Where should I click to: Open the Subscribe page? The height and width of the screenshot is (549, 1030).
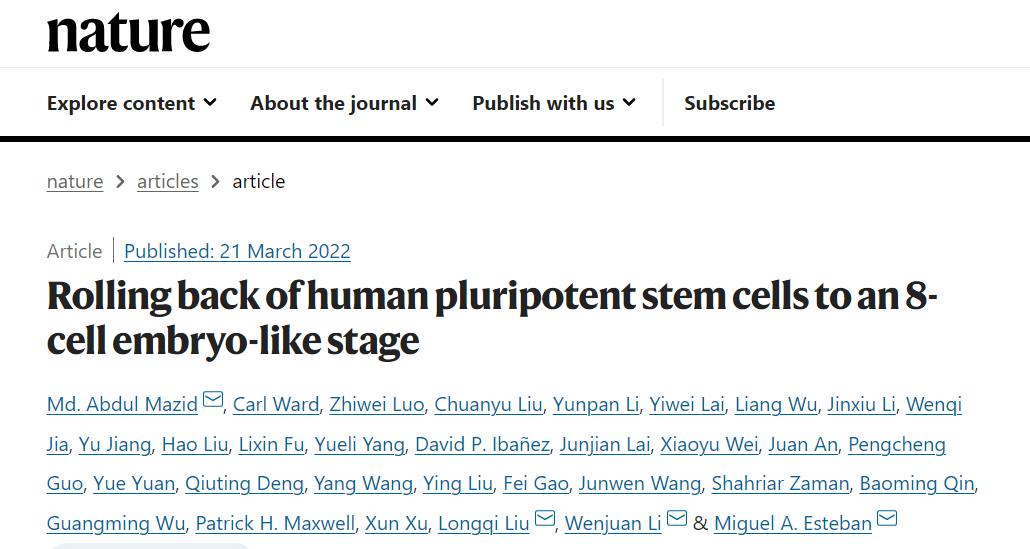729,103
